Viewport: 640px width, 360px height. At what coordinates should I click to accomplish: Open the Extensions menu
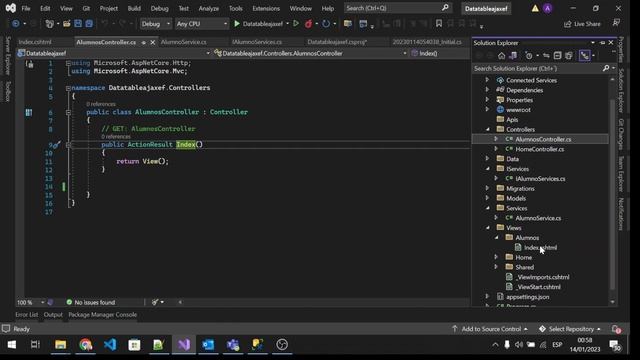[x=266, y=8]
